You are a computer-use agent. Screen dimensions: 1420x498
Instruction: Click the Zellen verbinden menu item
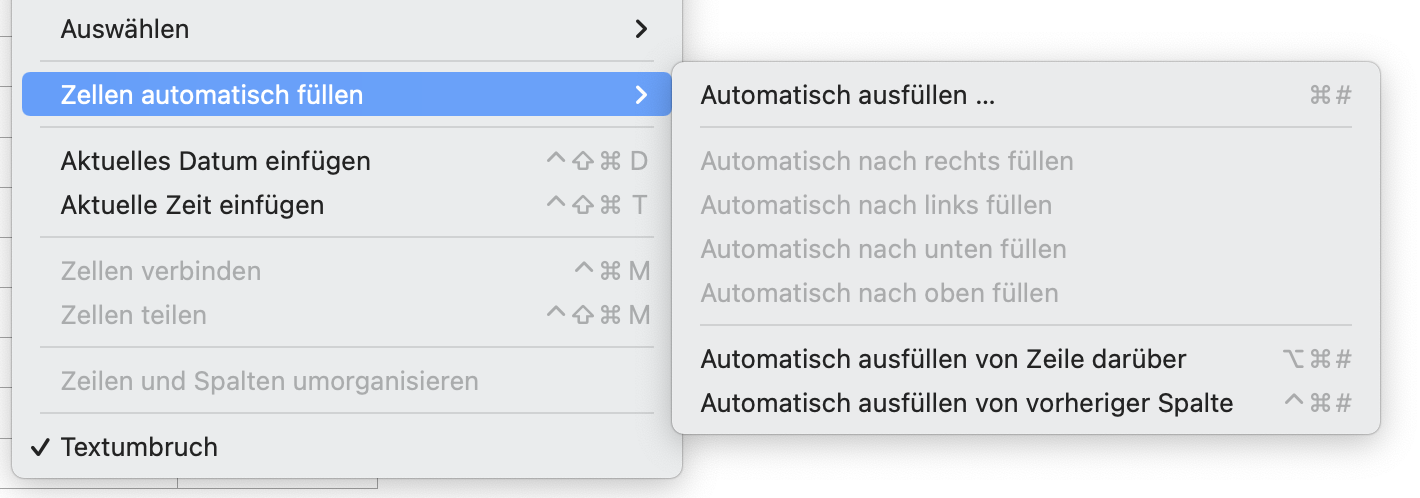pyautogui.click(x=160, y=271)
